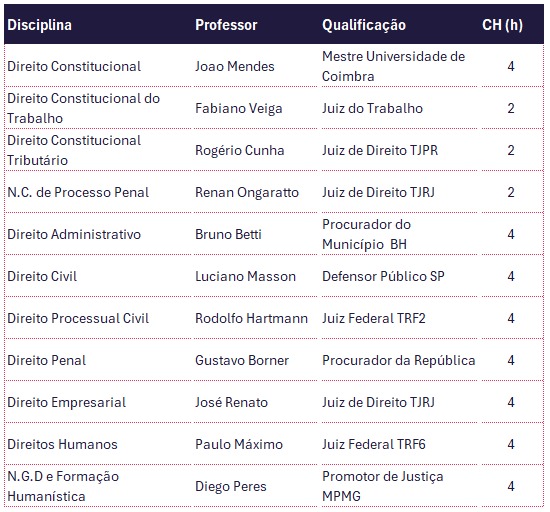Viewport: 550px width, 512px height.
Task: Select the Professor column header
Action: pyautogui.click(x=255, y=25)
